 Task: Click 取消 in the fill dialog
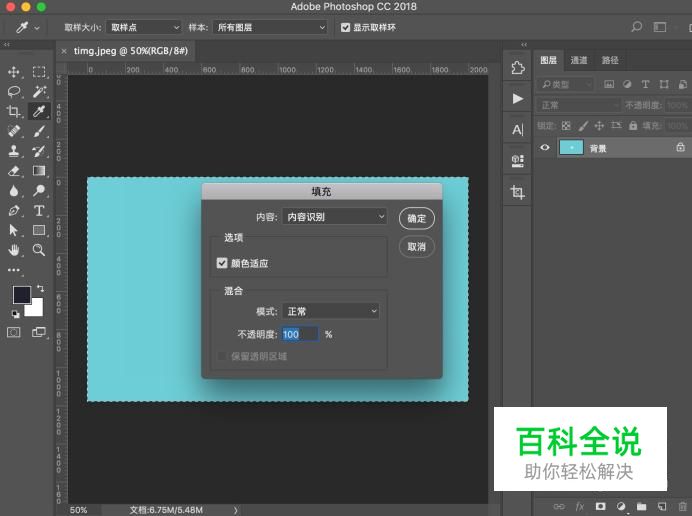[417, 246]
